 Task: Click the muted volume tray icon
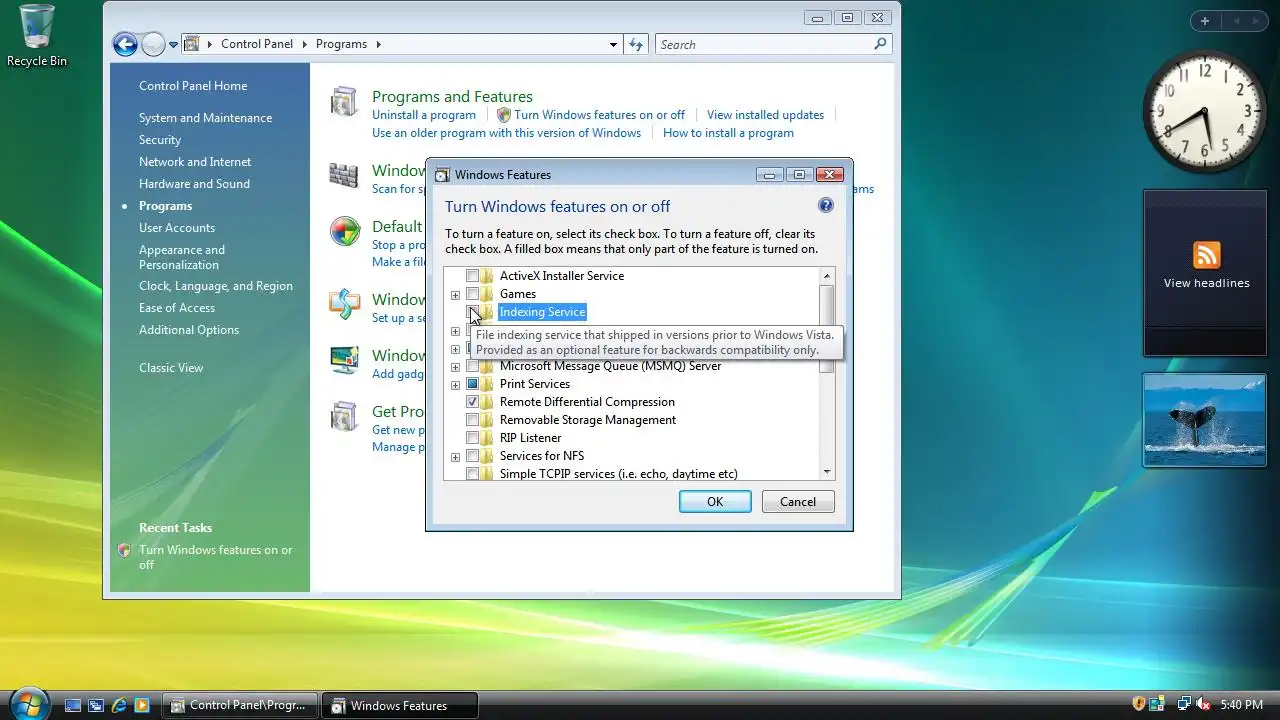click(x=1203, y=704)
